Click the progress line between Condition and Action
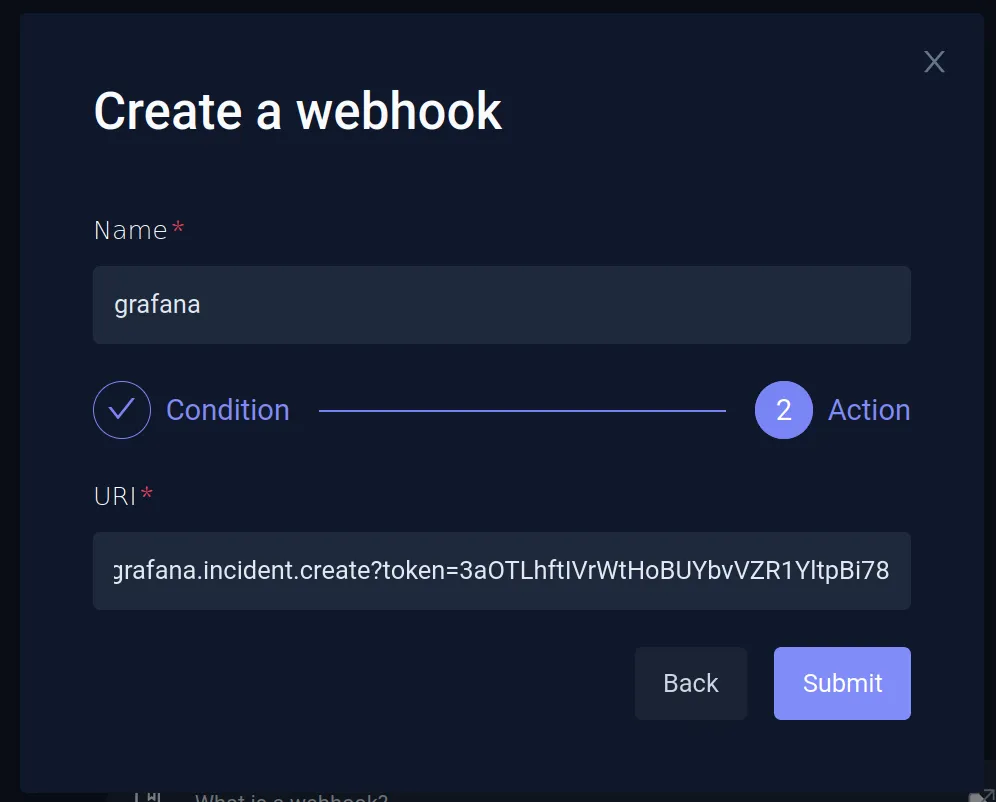This screenshot has width=996, height=802. pyautogui.click(x=520, y=410)
